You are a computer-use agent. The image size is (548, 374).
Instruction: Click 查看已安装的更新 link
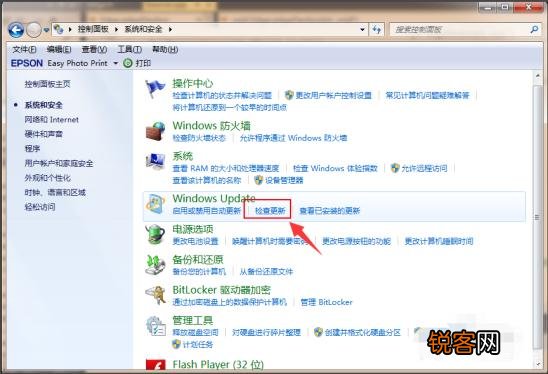click(x=330, y=211)
